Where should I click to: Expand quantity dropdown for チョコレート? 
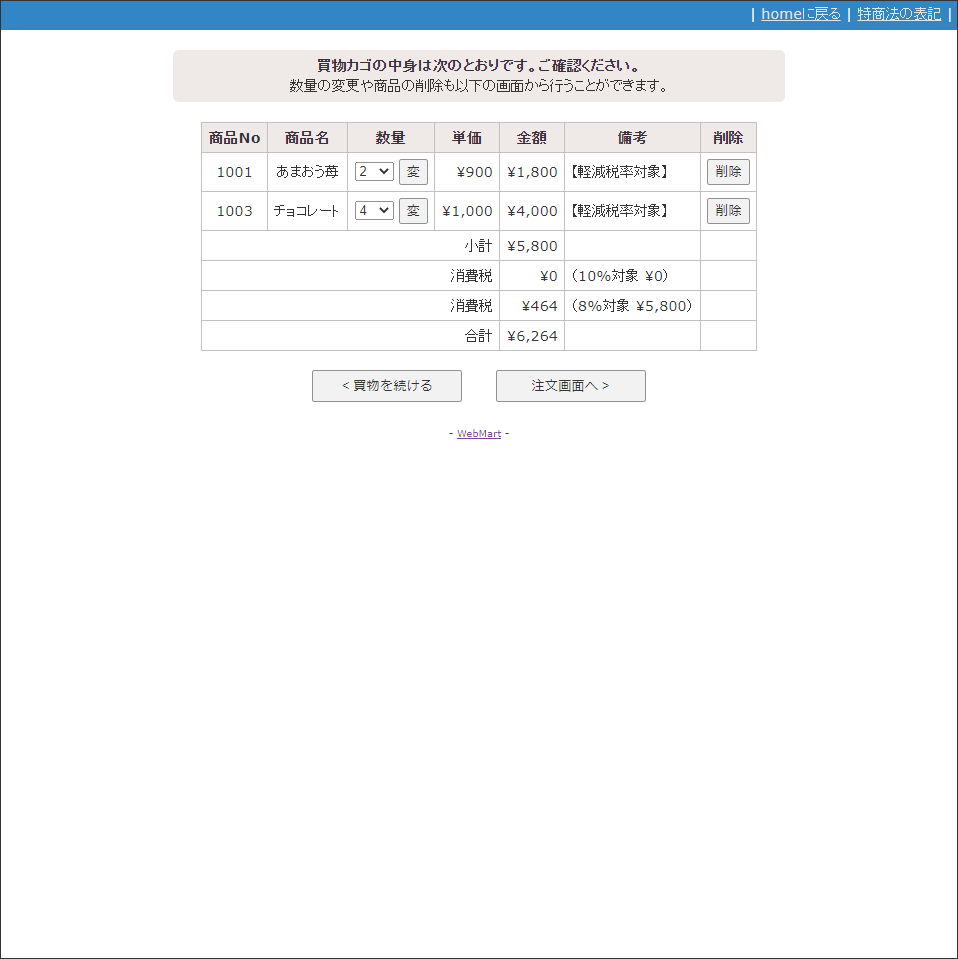374,211
